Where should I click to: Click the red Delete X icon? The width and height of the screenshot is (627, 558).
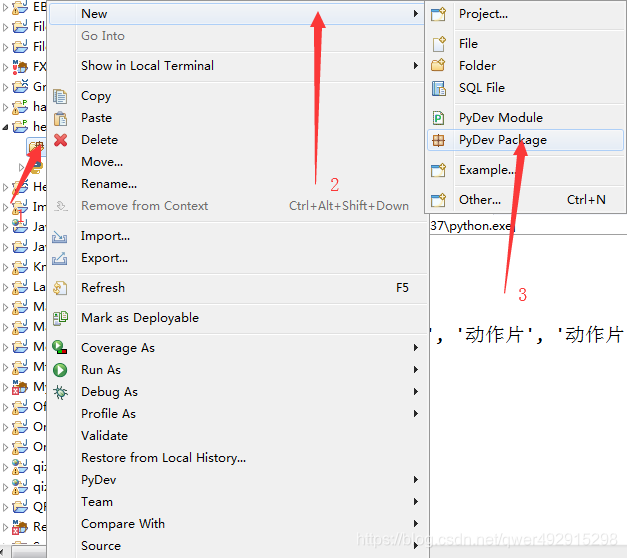click(x=60, y=140)
